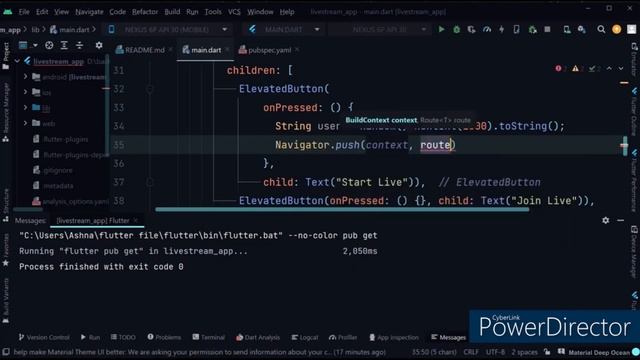Open the Refactor menu

coord(145,12)
